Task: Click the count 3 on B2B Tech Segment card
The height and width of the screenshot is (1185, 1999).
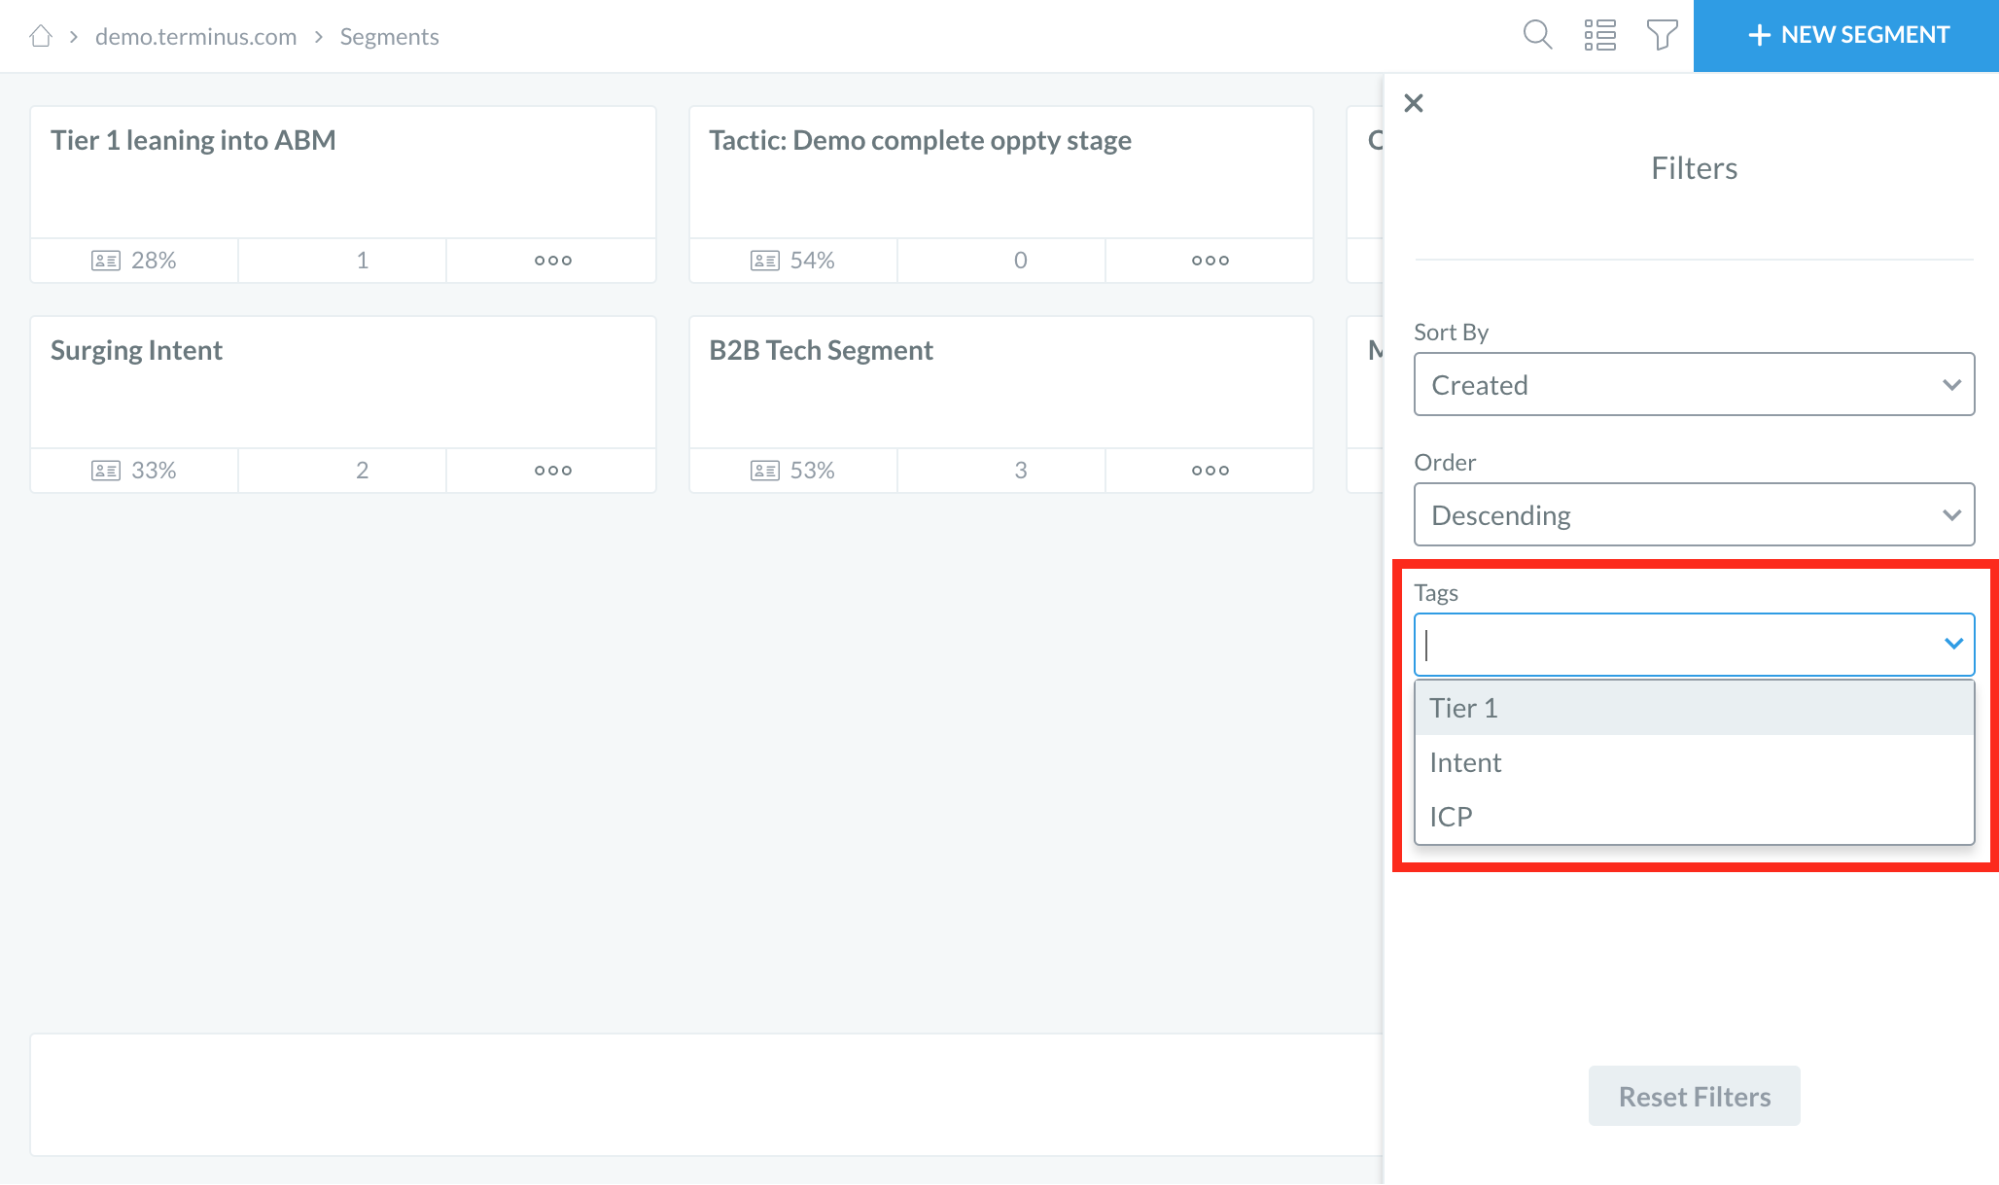Action: coord(1020,470)
